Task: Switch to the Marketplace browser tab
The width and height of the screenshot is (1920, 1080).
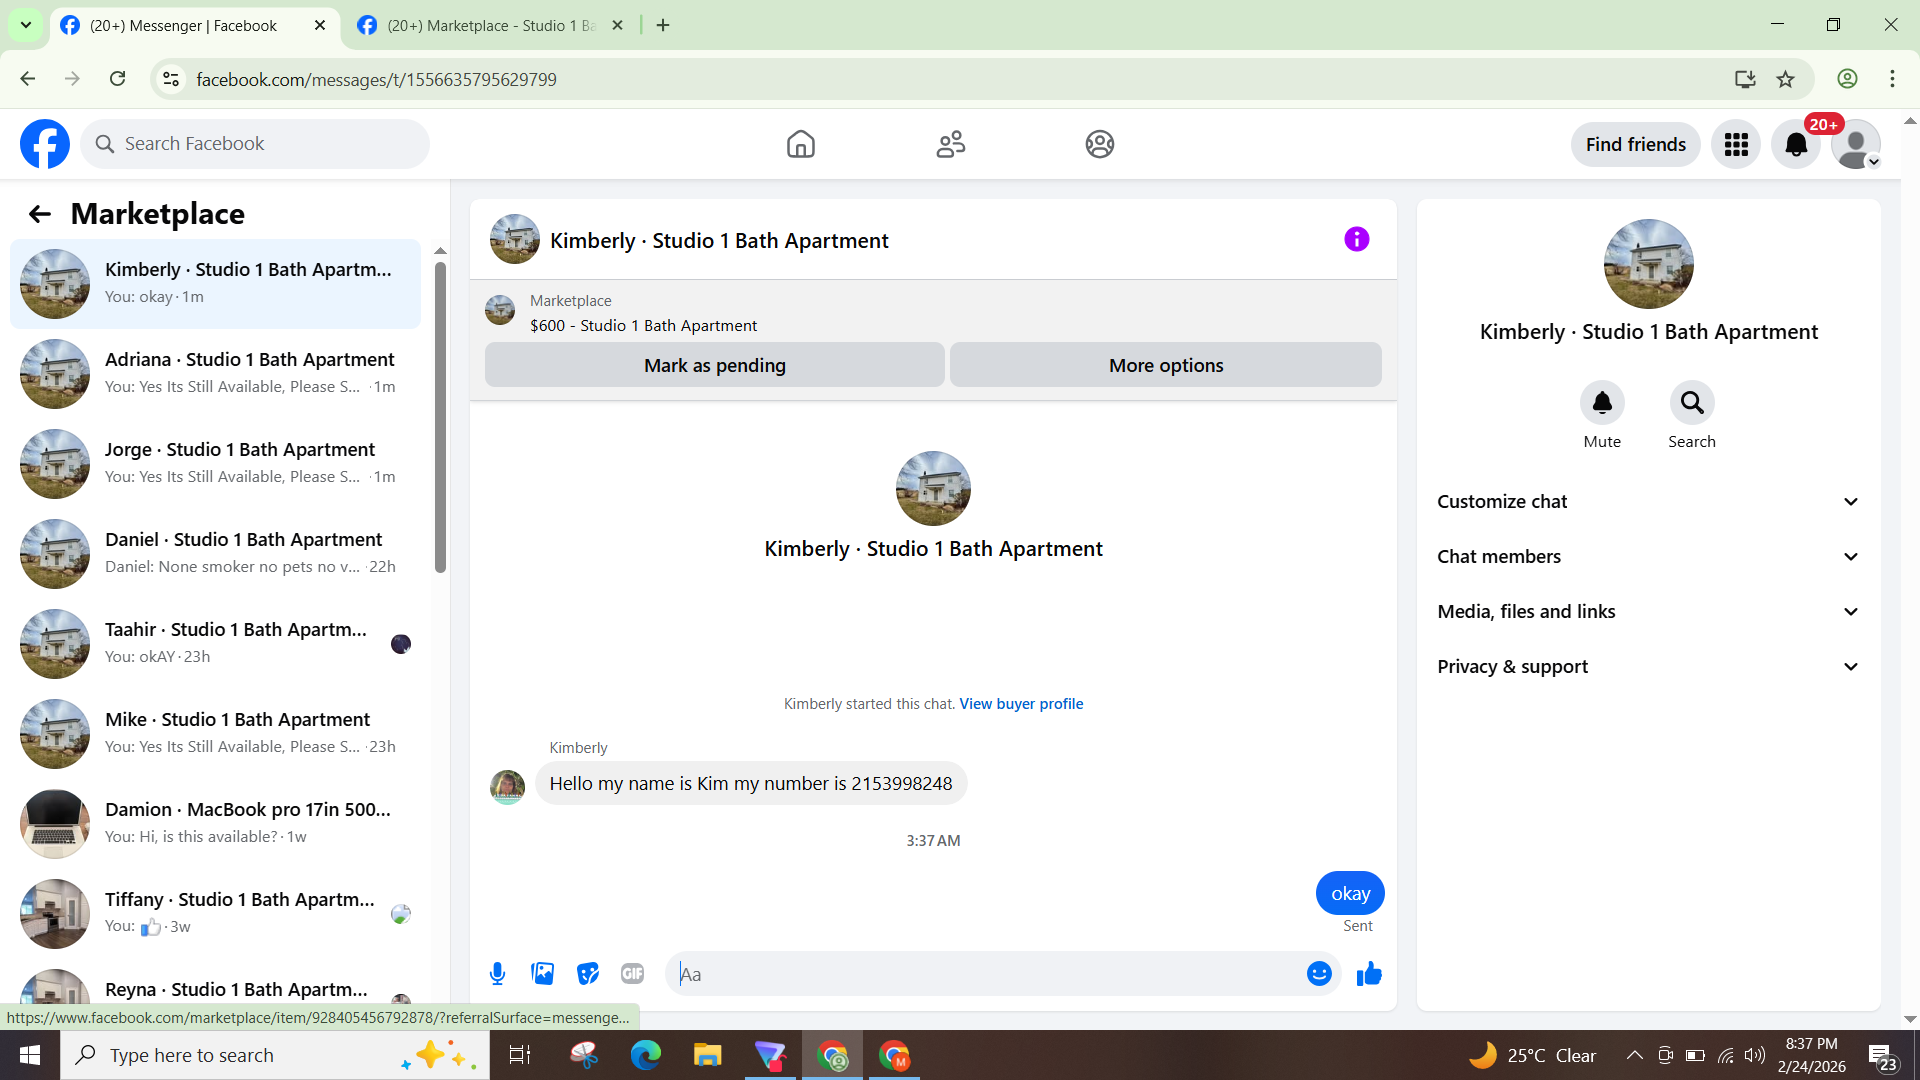Action: tap(490, 25)
